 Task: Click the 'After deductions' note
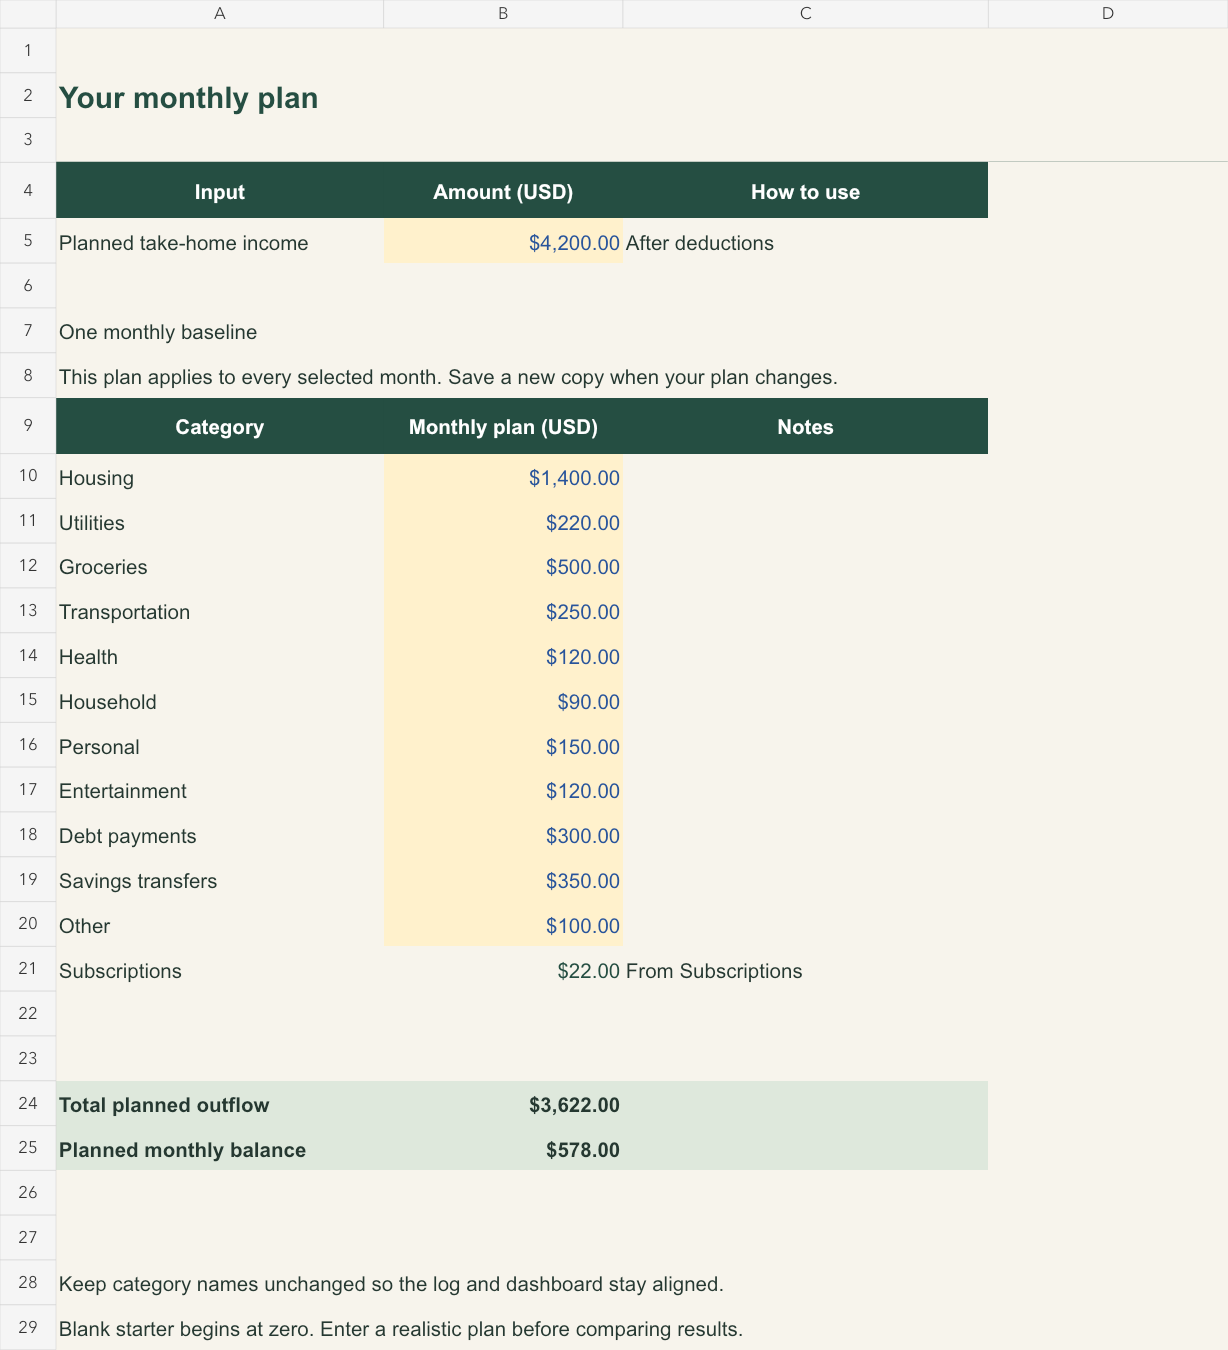pyautogui.click(x=700, y=243)
